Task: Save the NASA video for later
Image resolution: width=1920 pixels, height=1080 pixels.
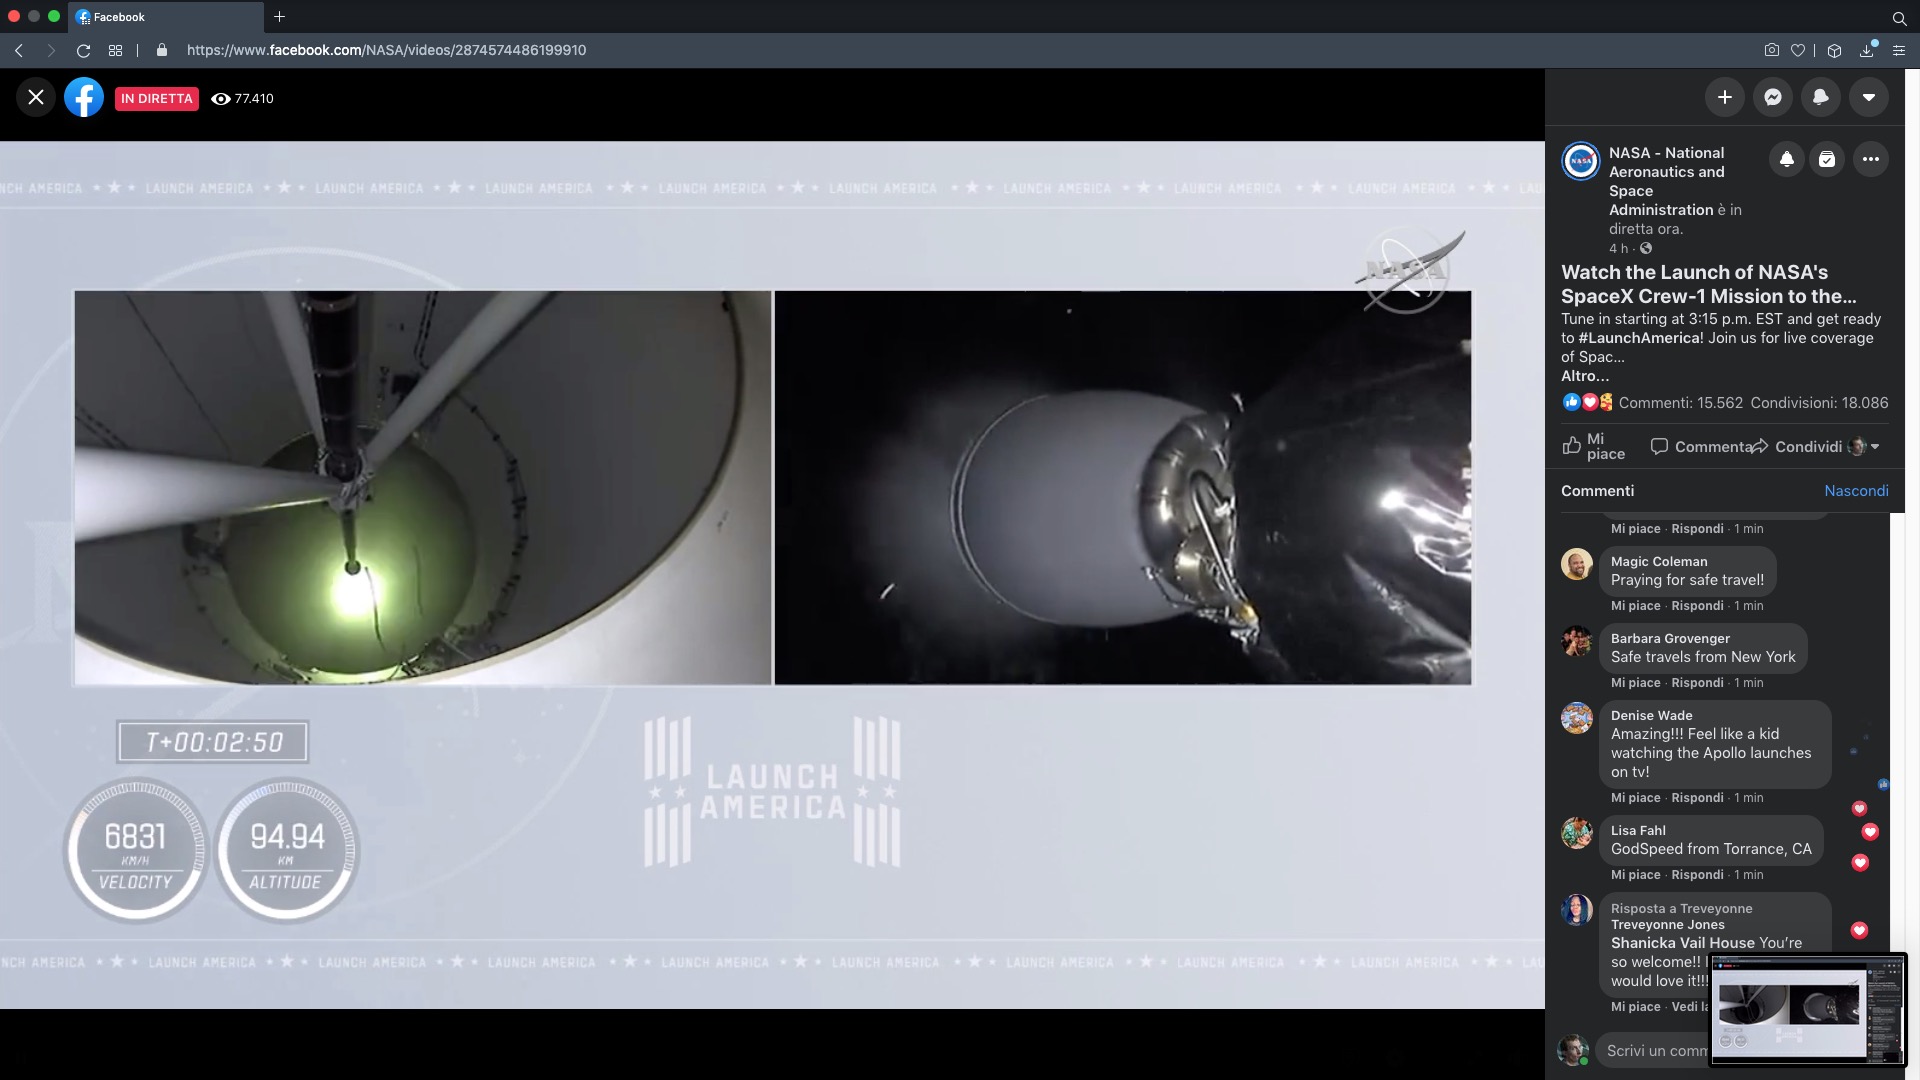Action: tap(1827, 159)
